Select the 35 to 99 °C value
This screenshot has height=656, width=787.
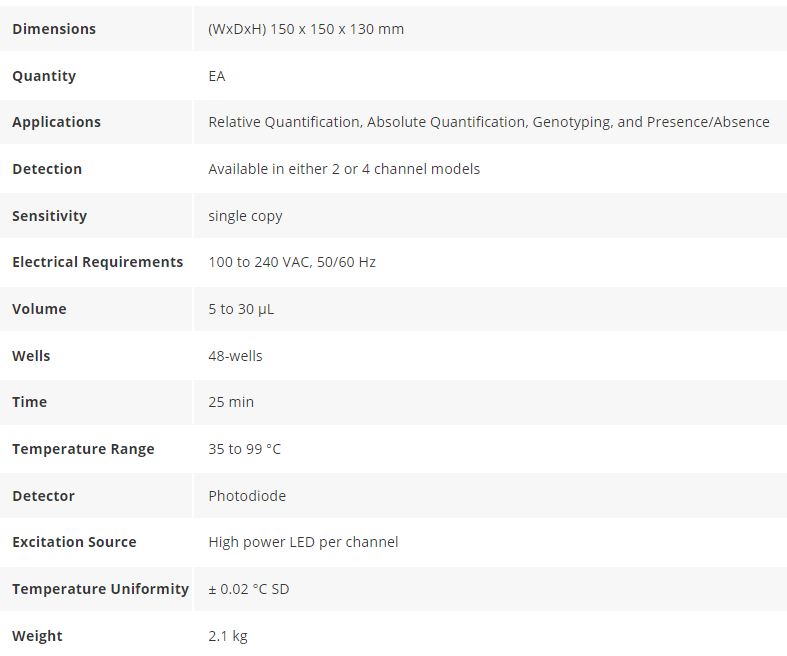coord(244,449)
